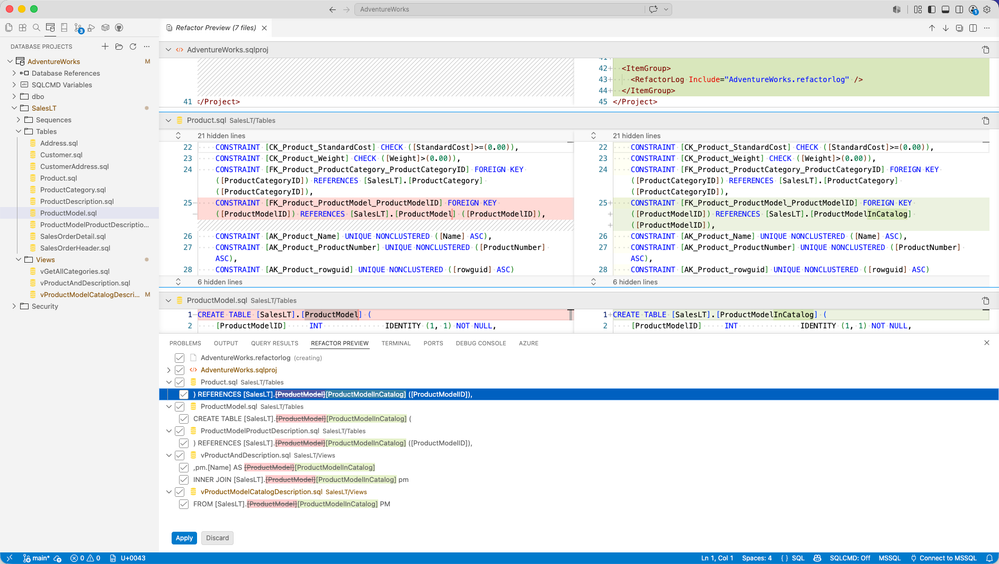
Task: Create new database project with plus icon
Action: click(105, 47)
